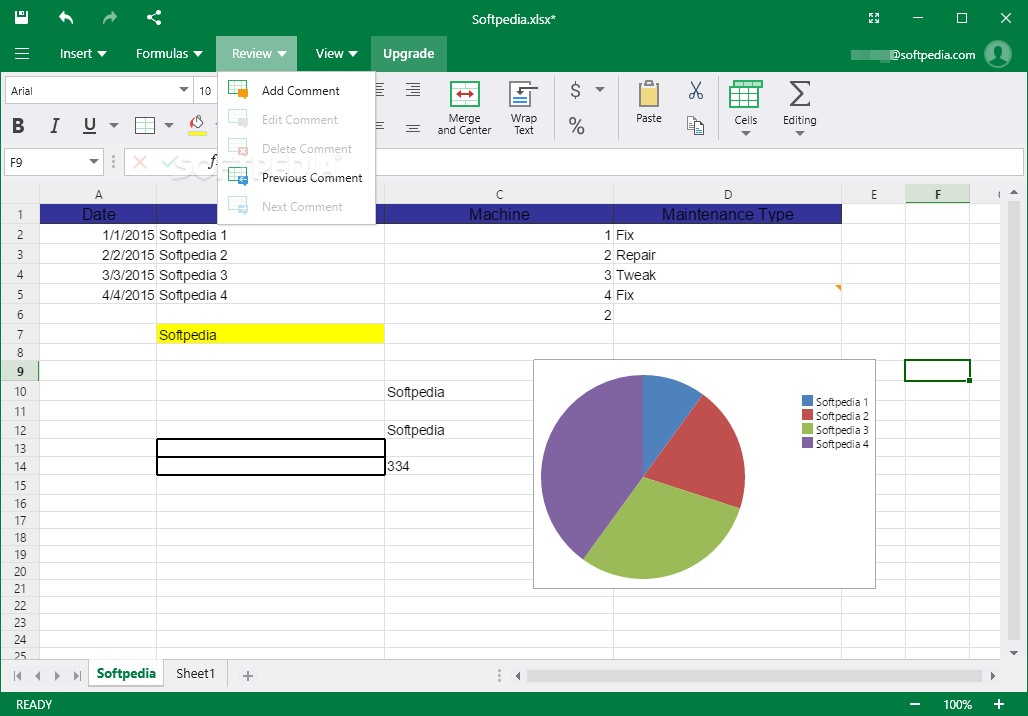Click Softpedia 3 legend entry

coord(835,429)
